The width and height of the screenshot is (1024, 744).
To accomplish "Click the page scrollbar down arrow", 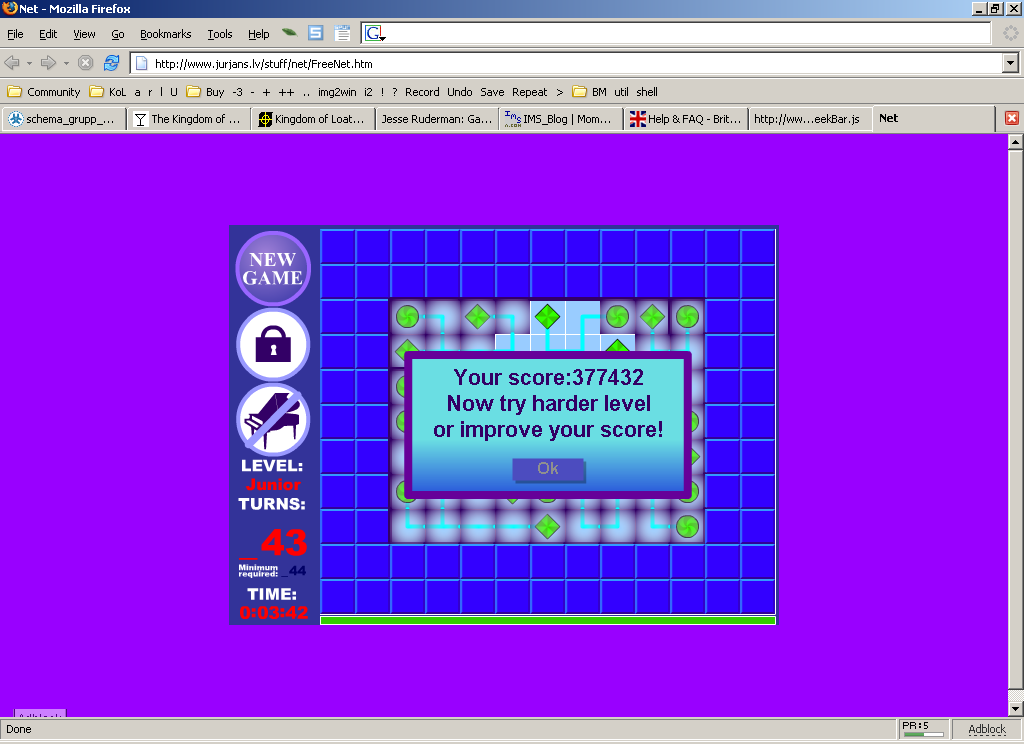I will tap(1015, 708).
